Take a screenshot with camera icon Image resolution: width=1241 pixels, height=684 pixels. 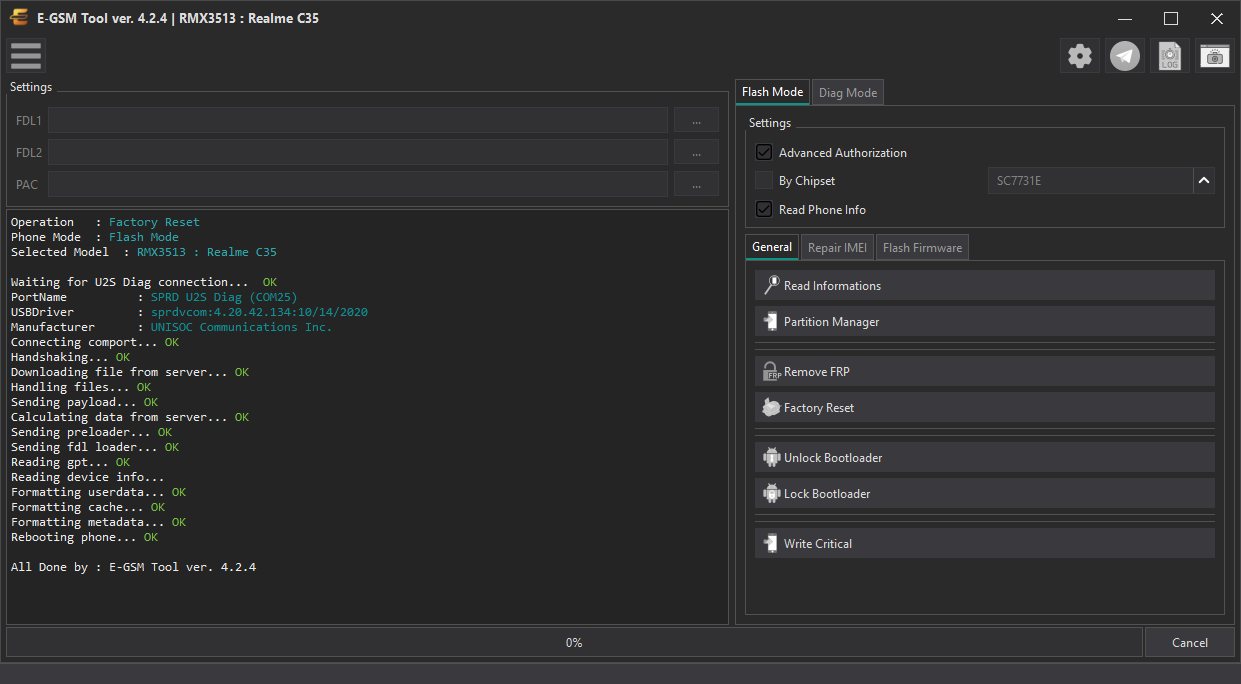coord(1215,56)
